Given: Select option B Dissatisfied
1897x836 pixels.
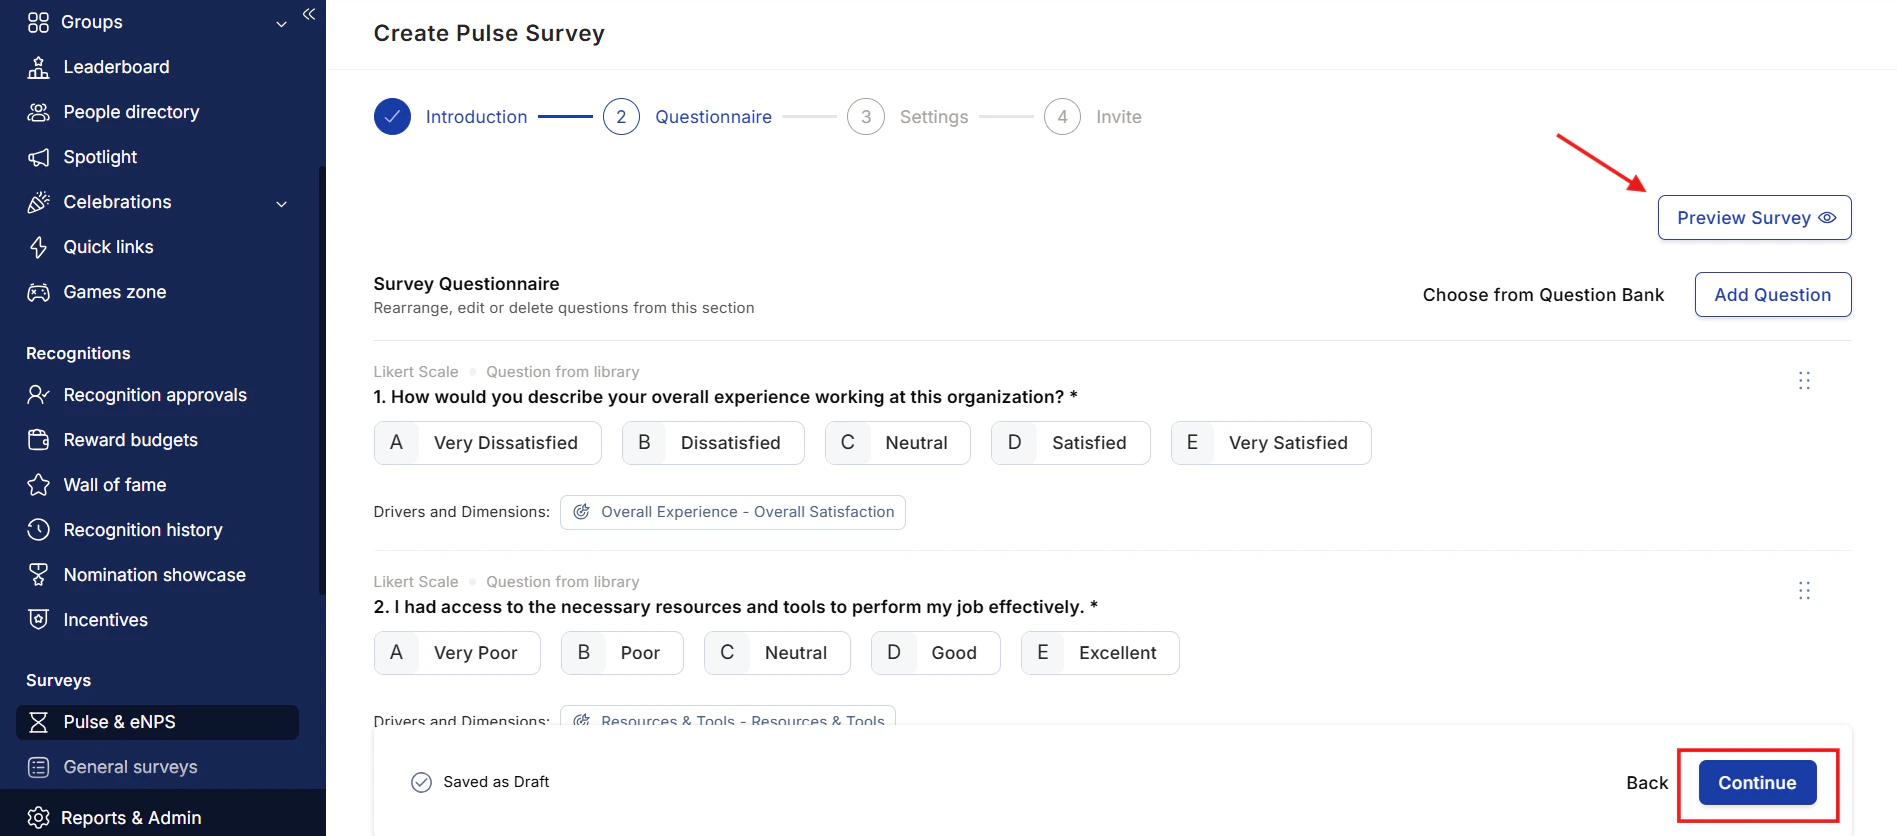Looking at the screenshot, I should pos(713,443).
